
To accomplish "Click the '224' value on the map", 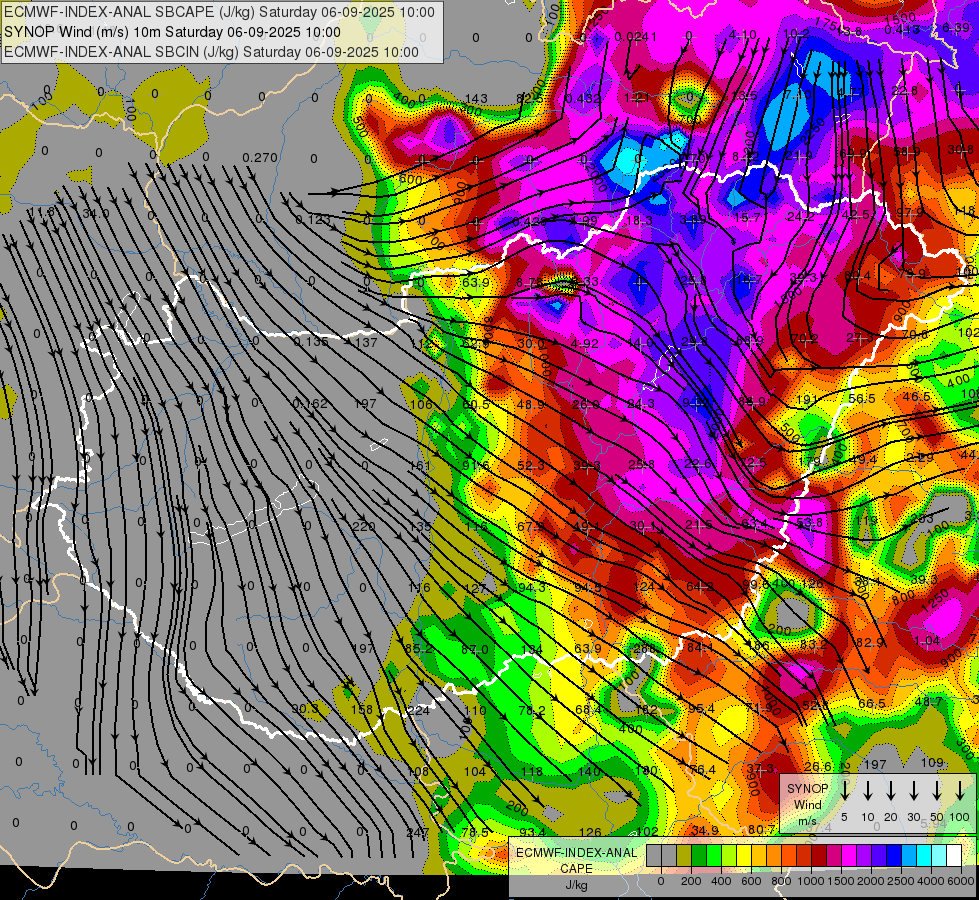I will pyautogui.click(x=418, y=710).
